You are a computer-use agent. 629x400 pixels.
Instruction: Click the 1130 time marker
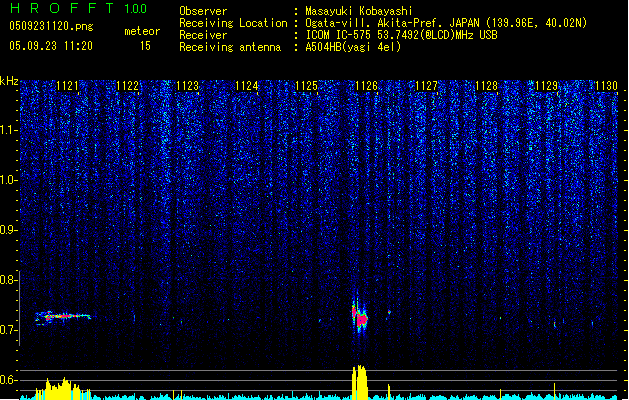(x=606, y=86)
